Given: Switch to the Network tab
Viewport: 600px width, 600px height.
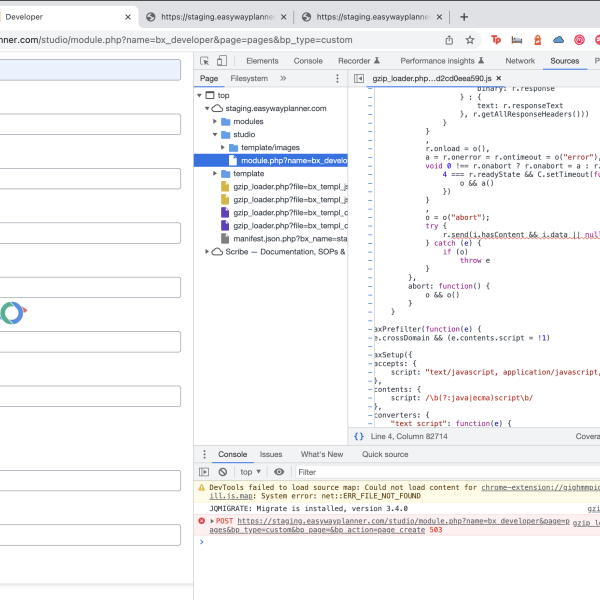Looking at the screenshot, I should [x=519, y=61].
